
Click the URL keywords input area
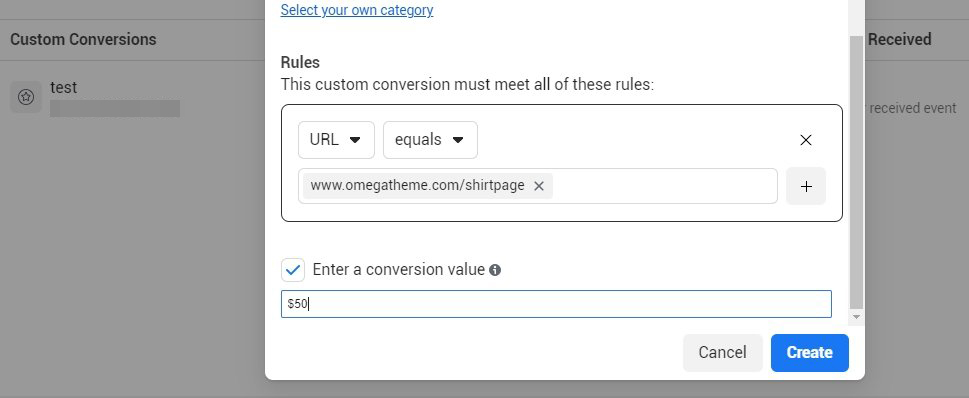click(x=664, y=186)
